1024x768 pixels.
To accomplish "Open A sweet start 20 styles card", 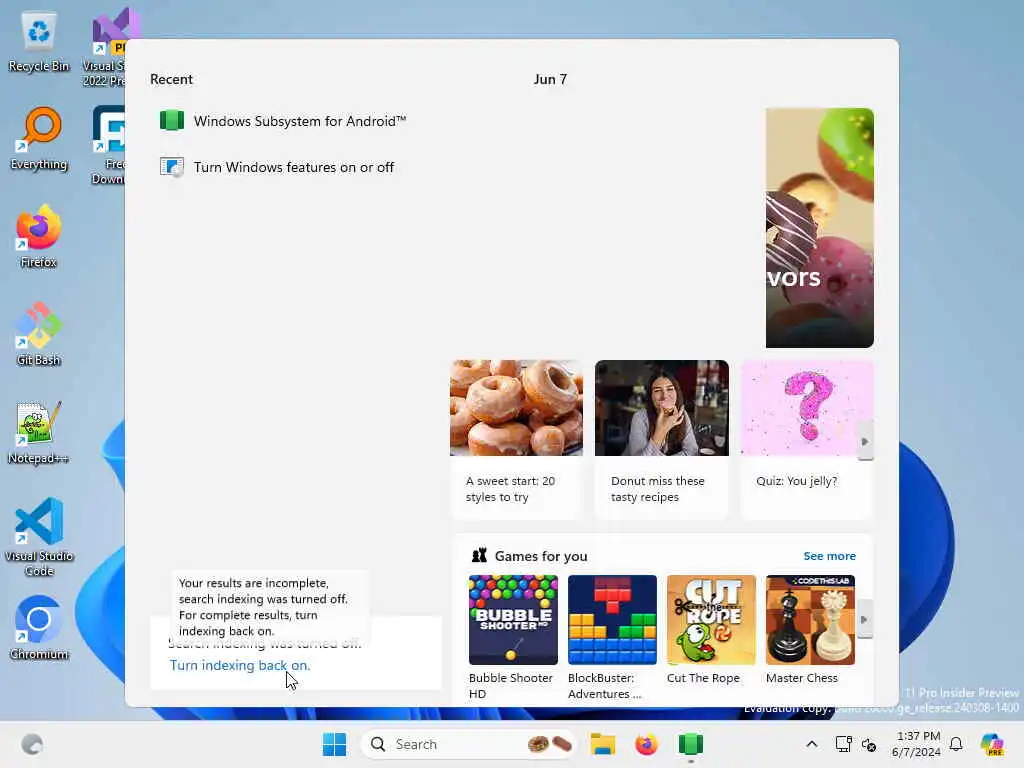I will coord(517,439).
